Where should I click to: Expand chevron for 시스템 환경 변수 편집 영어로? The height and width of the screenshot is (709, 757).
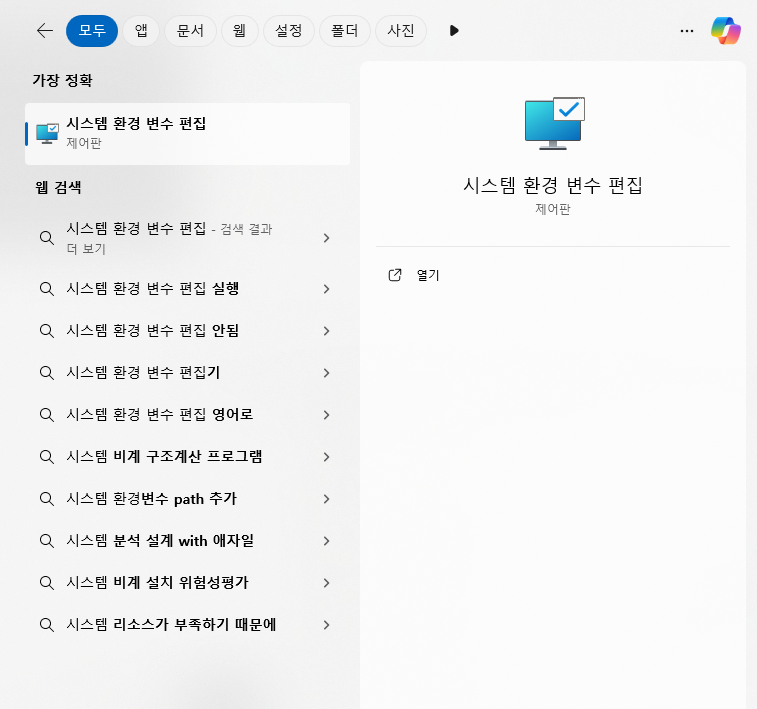pyautogui.click(x=326, y=415)
